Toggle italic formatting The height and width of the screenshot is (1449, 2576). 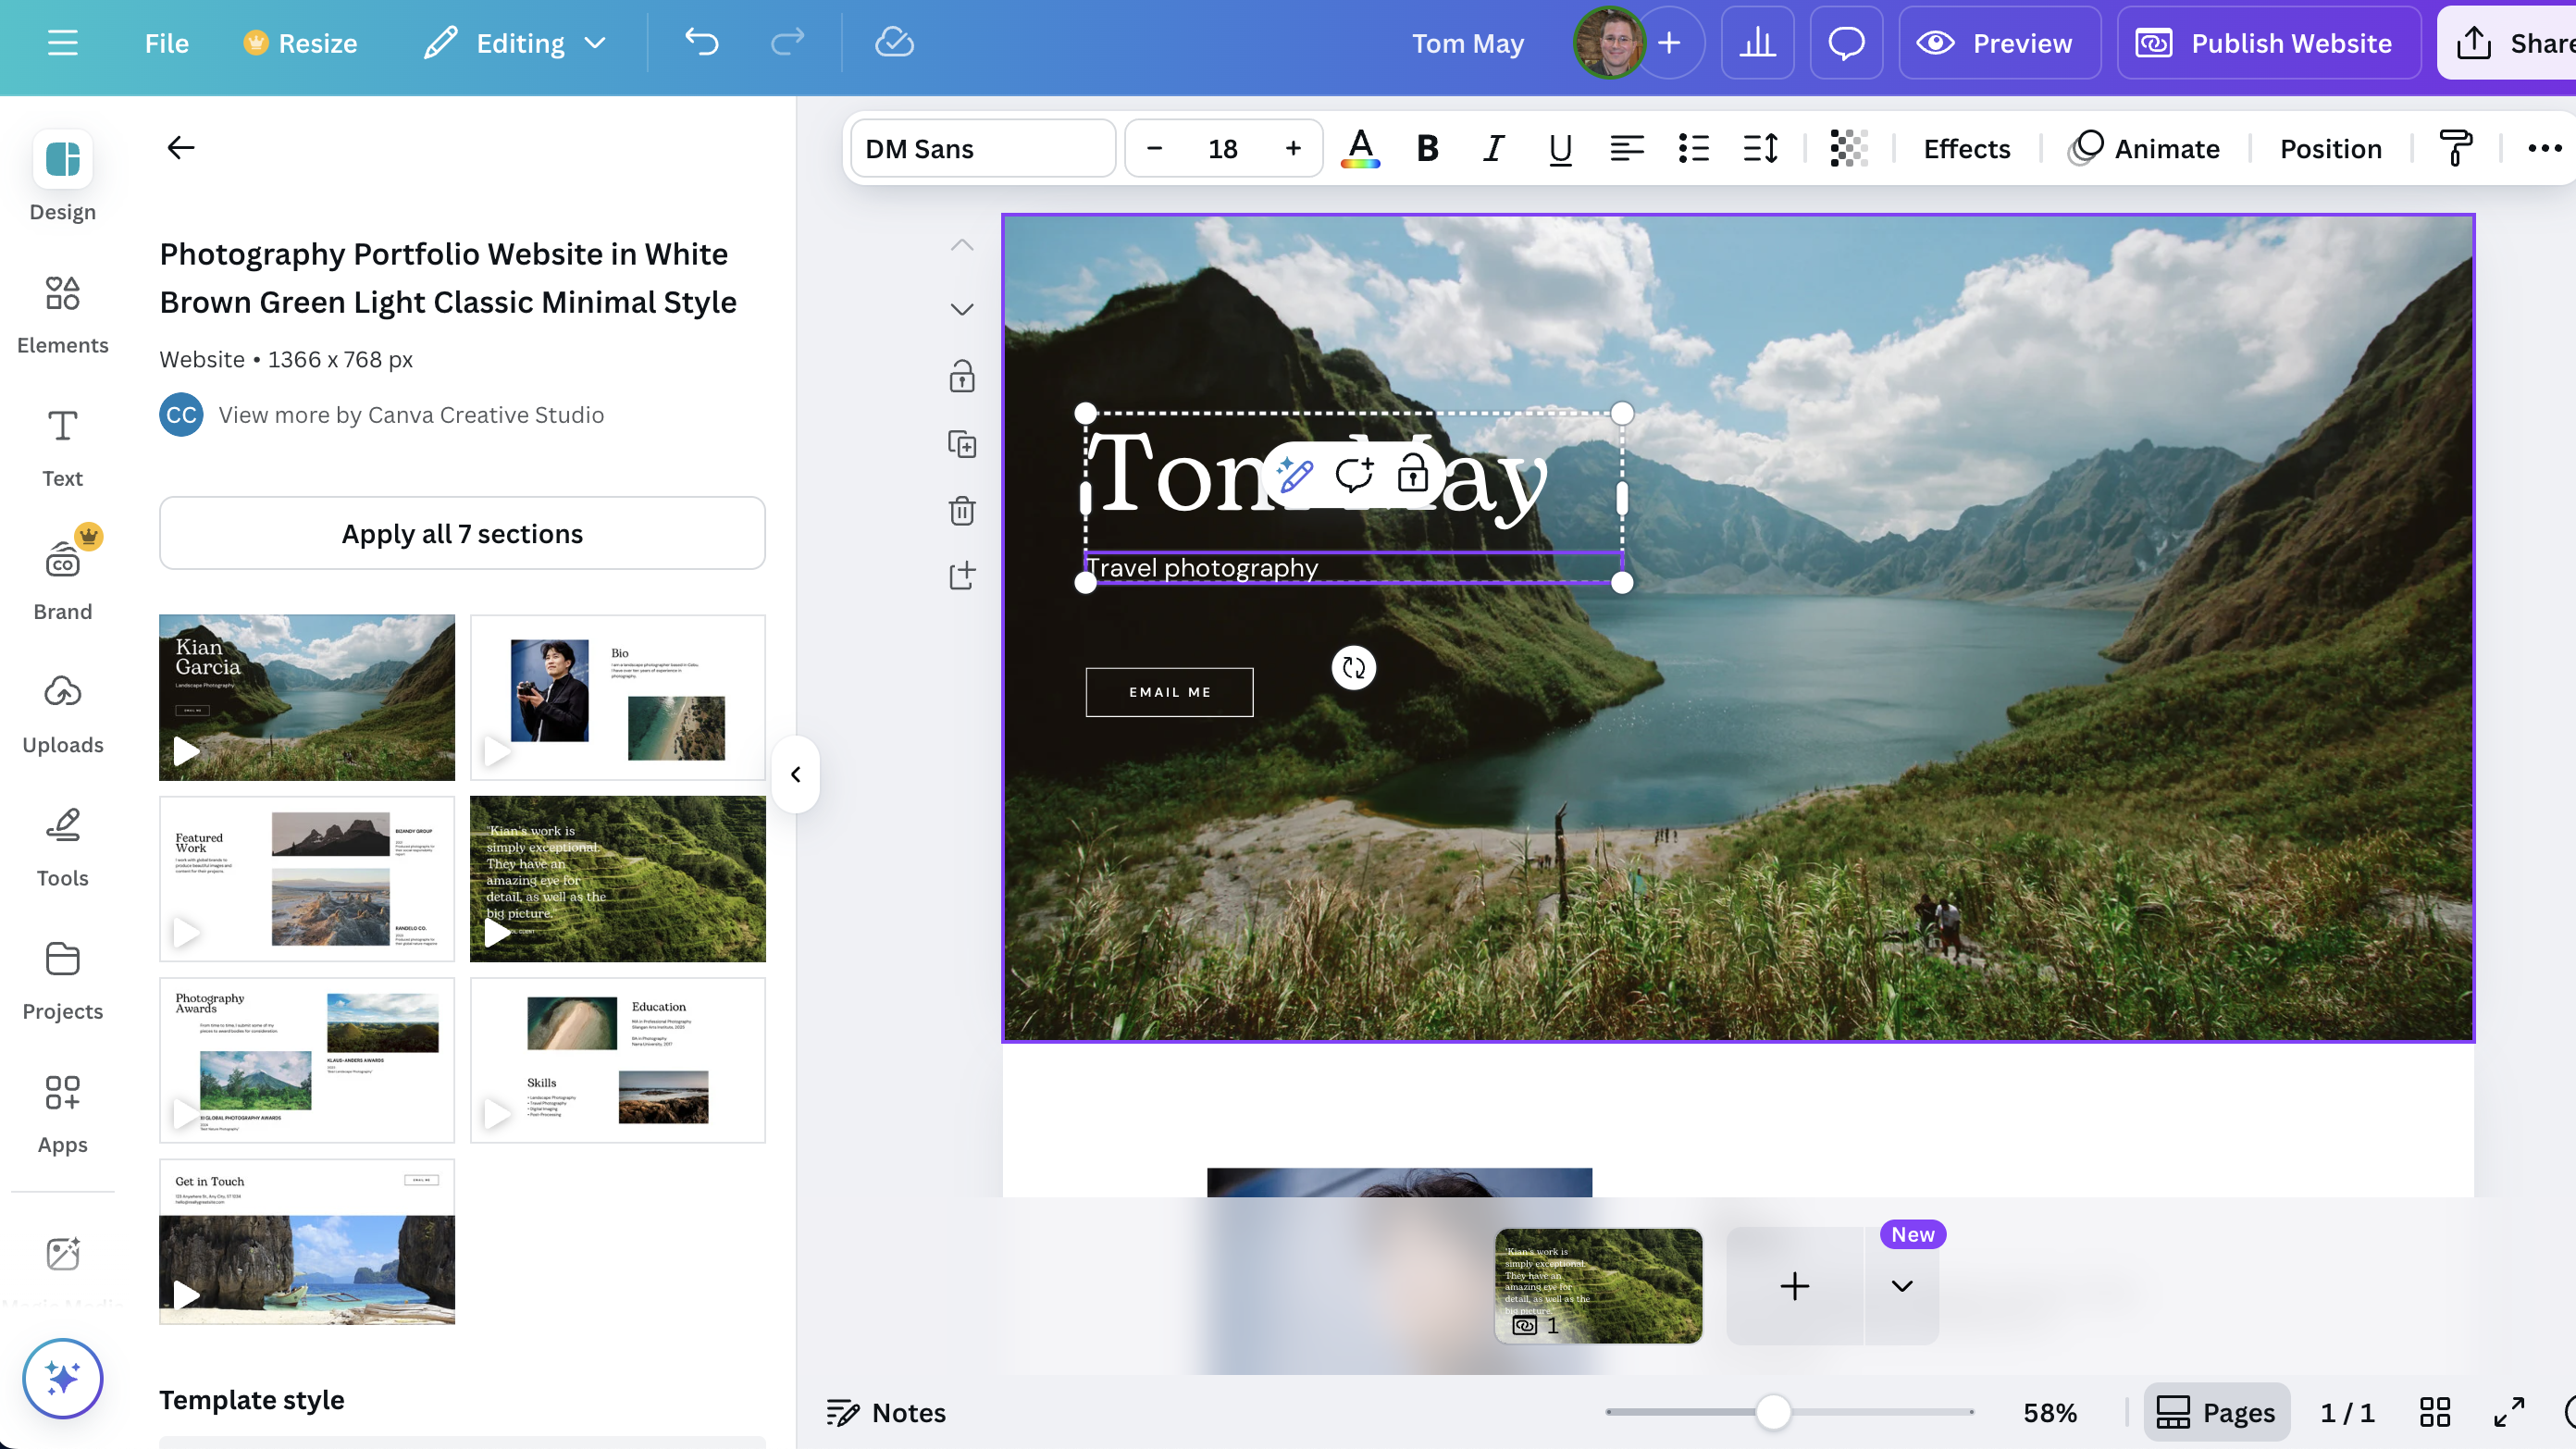tap(1493, 149)
